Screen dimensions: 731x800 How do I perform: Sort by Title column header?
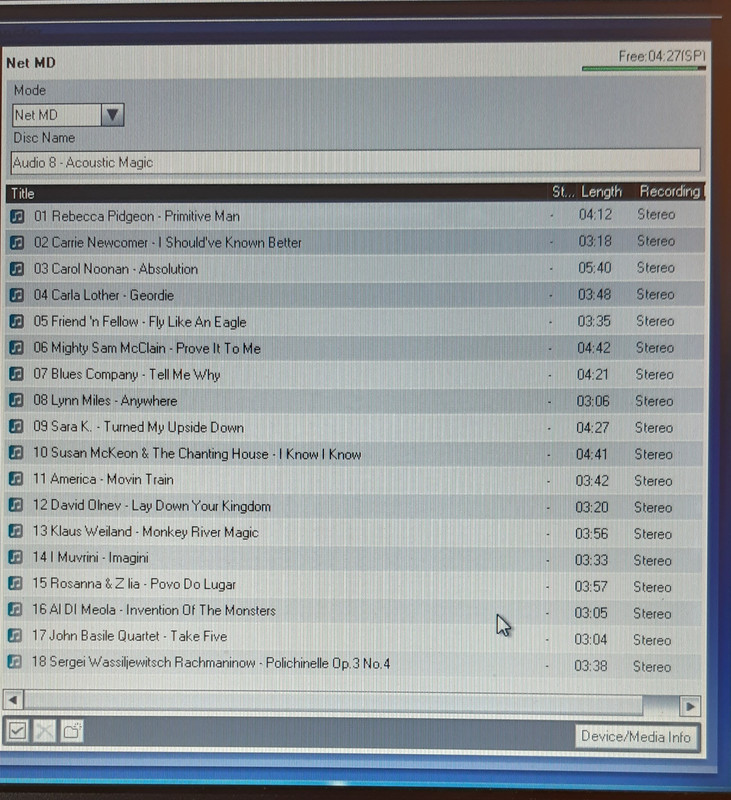22,193
